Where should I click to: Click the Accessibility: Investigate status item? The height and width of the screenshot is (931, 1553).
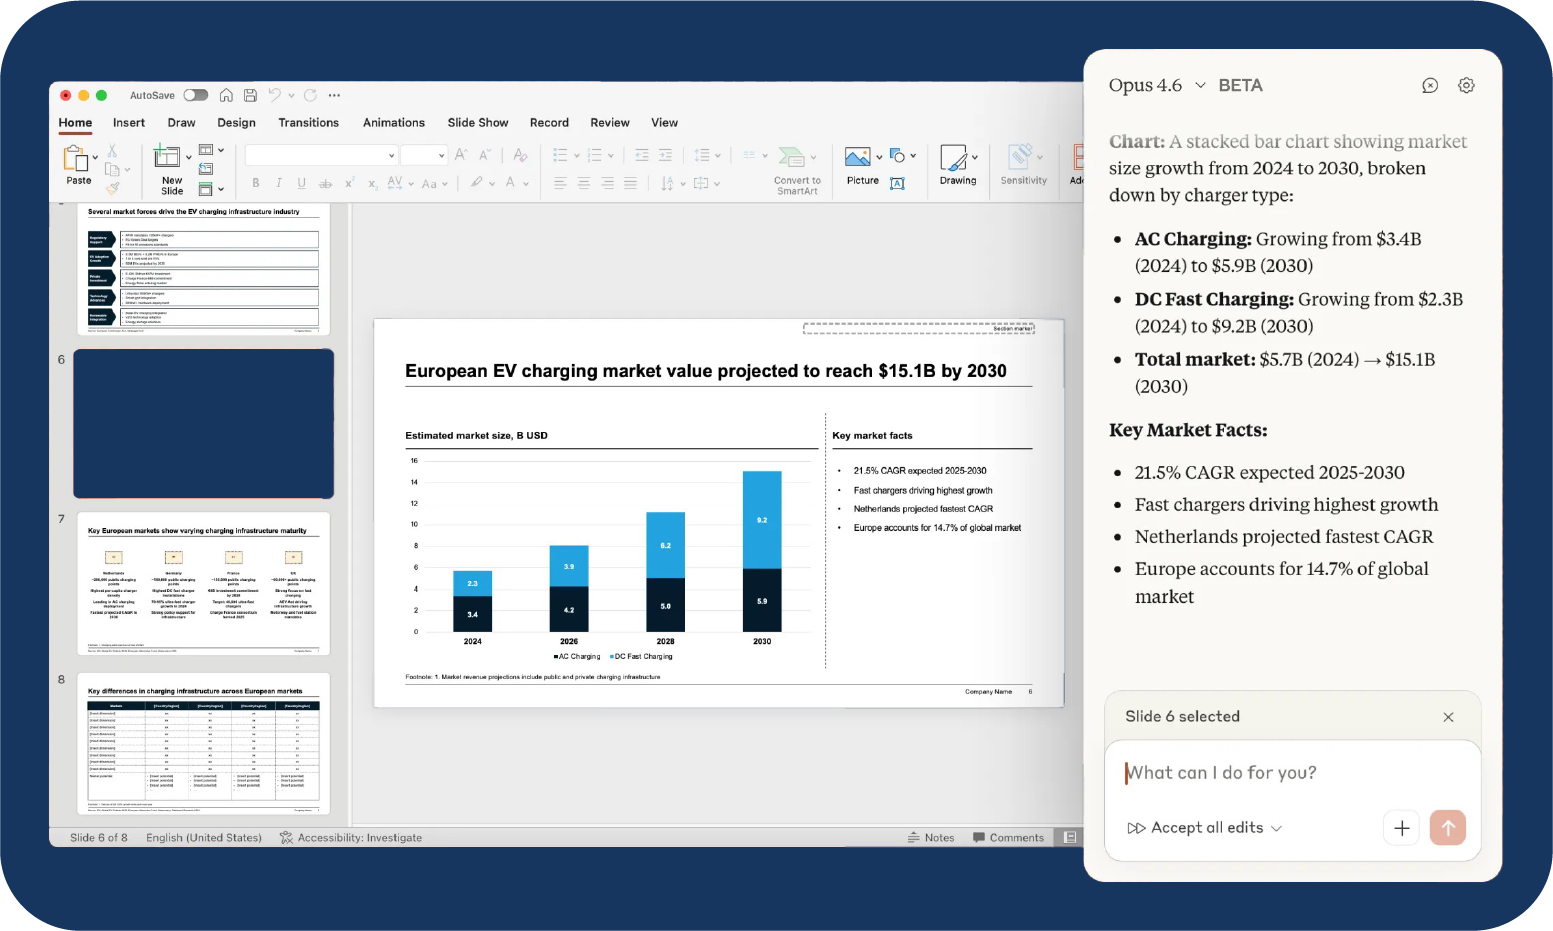click(360, 837)
